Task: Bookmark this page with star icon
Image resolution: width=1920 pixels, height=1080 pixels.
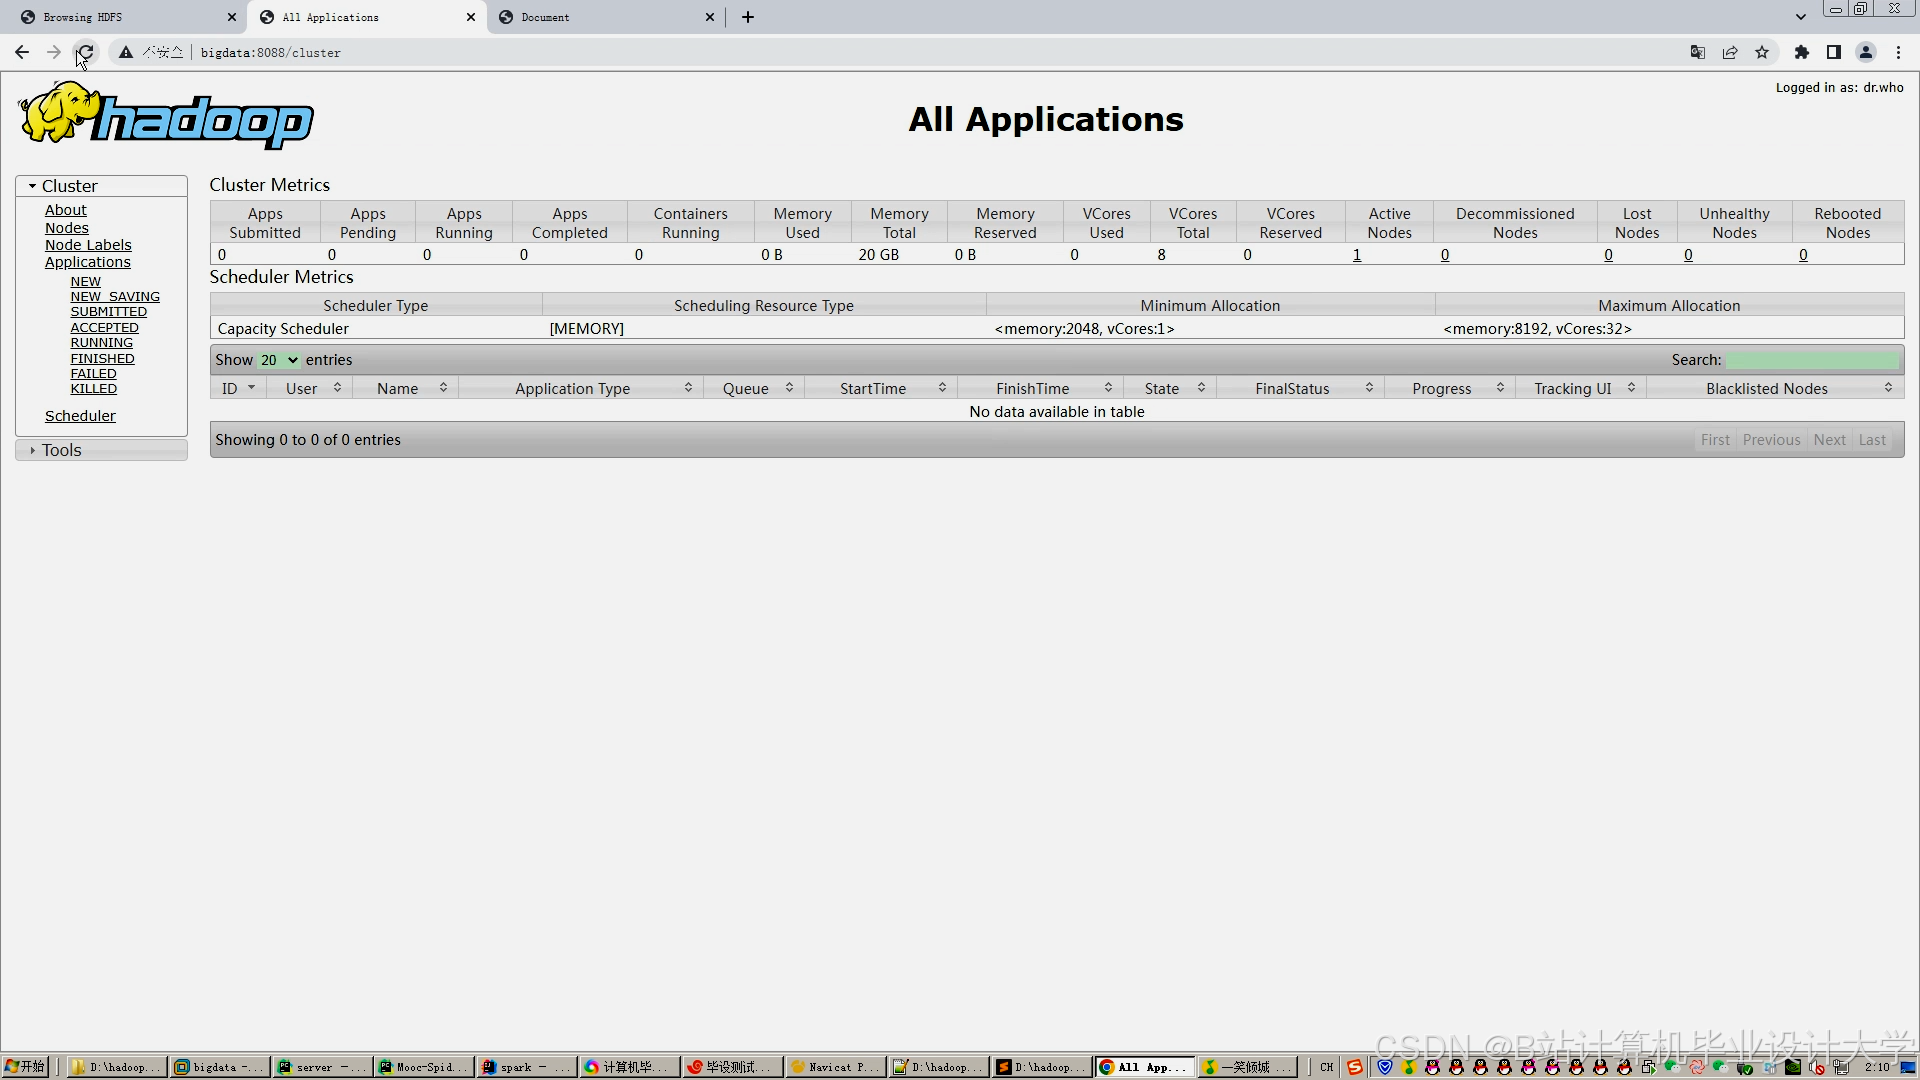Action: pos(1762,52)
